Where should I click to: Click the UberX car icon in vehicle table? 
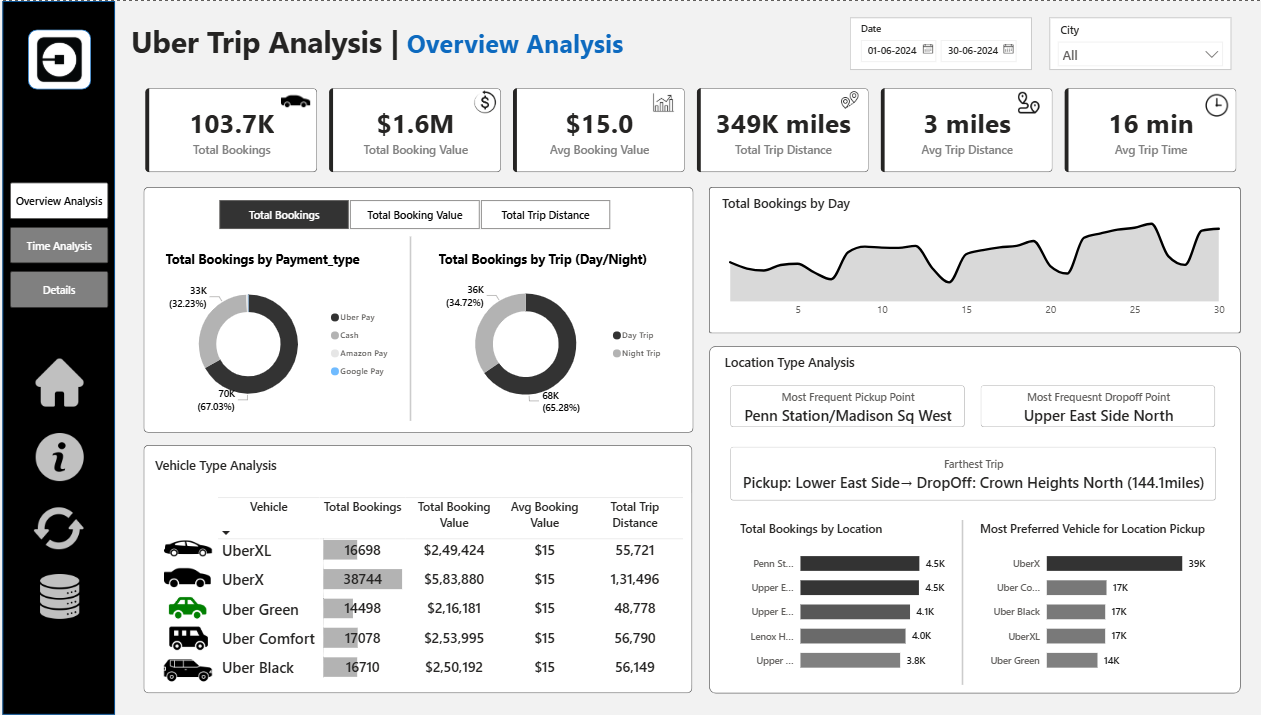point(187,578)
